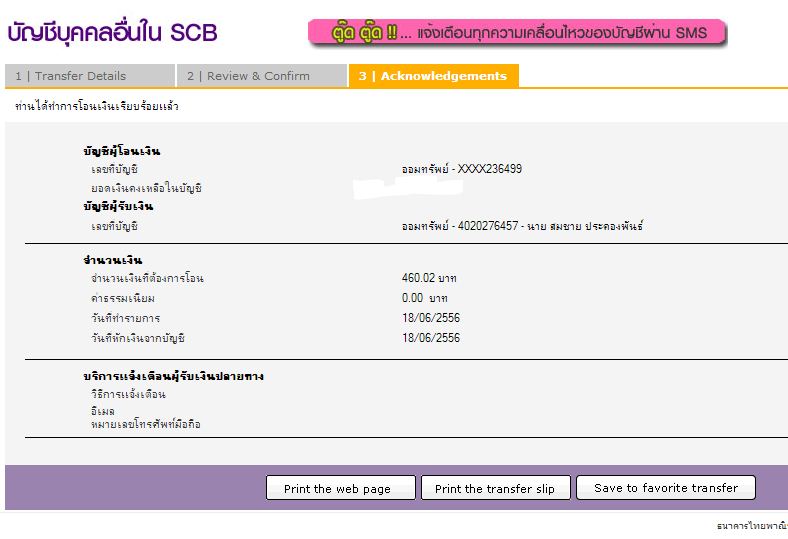This screenshot has height=539, width=788.
Task: Click the บัญชีผู้โอนเงิน section heading
Action: (x=122, y=151)
